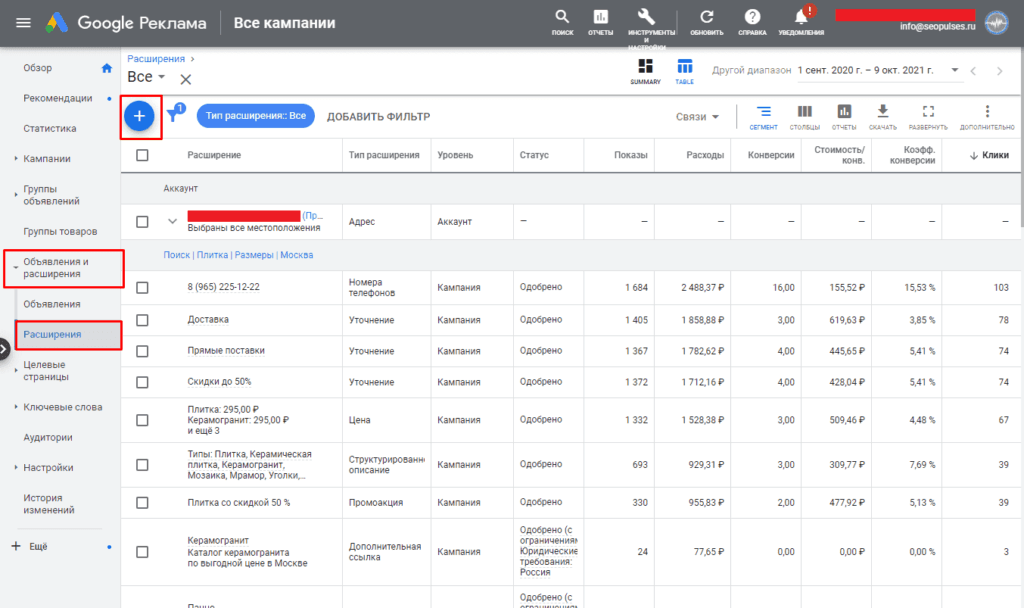
Task: Select Объявления sub-item
Action: point(52,304)
